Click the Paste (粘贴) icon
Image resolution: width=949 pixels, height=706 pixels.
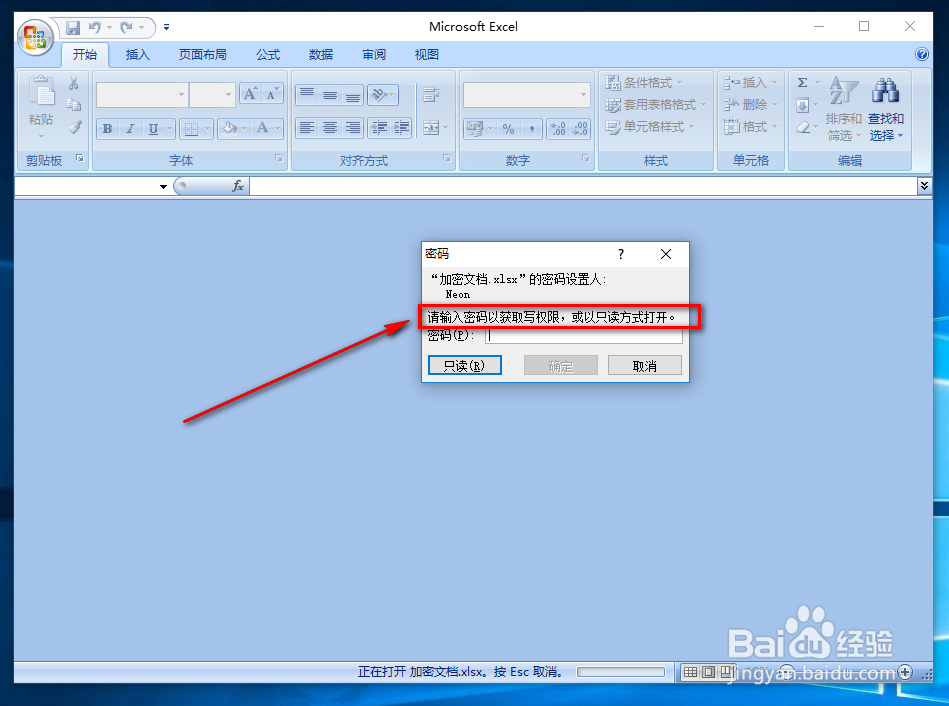tap(41, 92)
